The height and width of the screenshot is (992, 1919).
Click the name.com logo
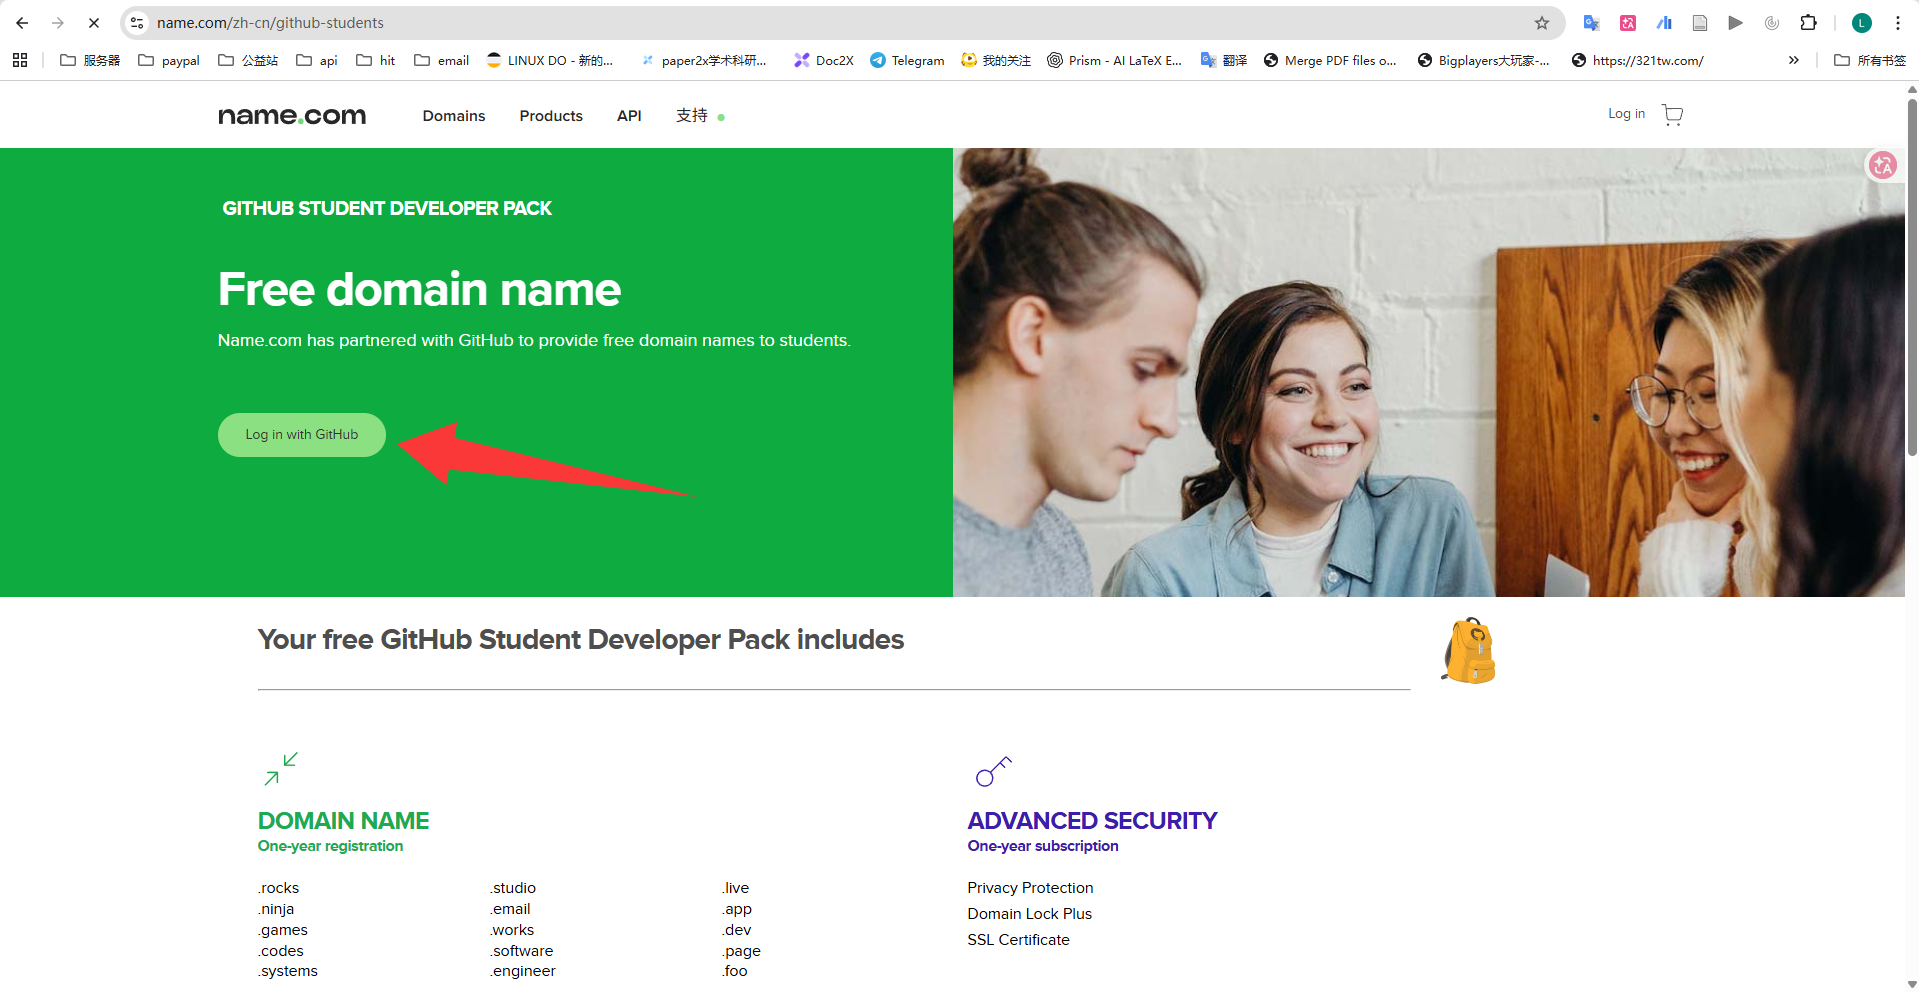coord(292,116)
